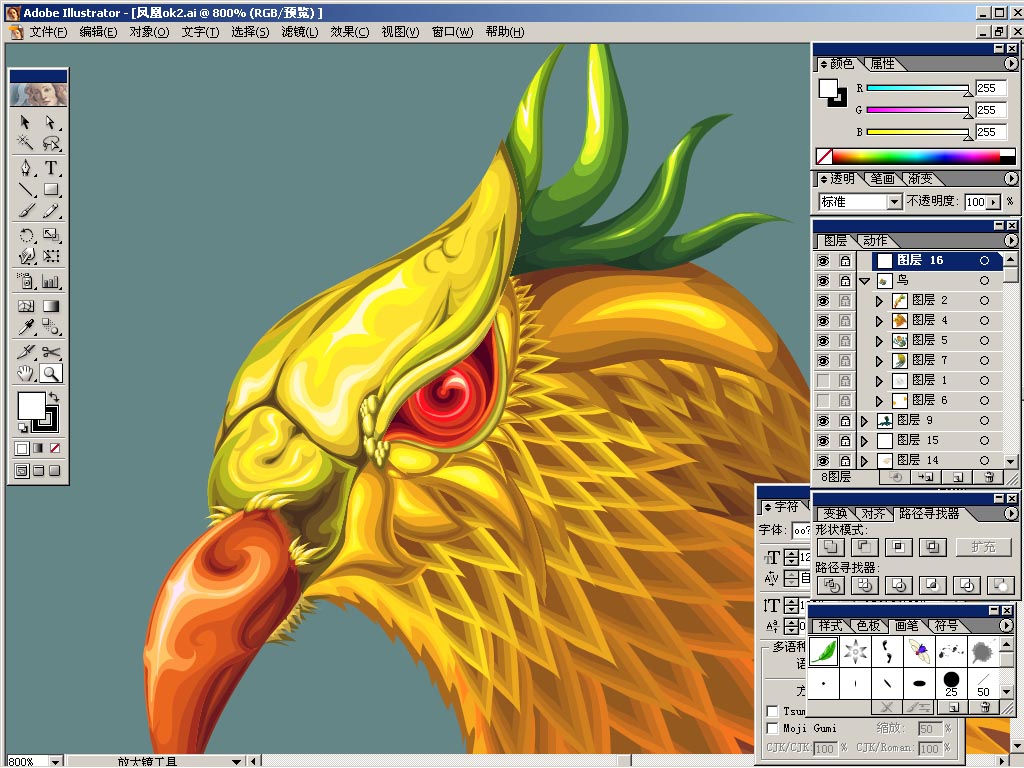Toggle visibility of 鸟 layer
This screenshot has height=768, width=1024.
[x=824, y=281]
